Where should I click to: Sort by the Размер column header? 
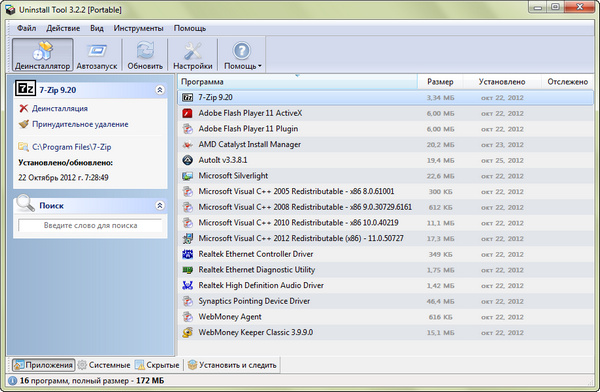pyautogui.click(x=440, y=82)
